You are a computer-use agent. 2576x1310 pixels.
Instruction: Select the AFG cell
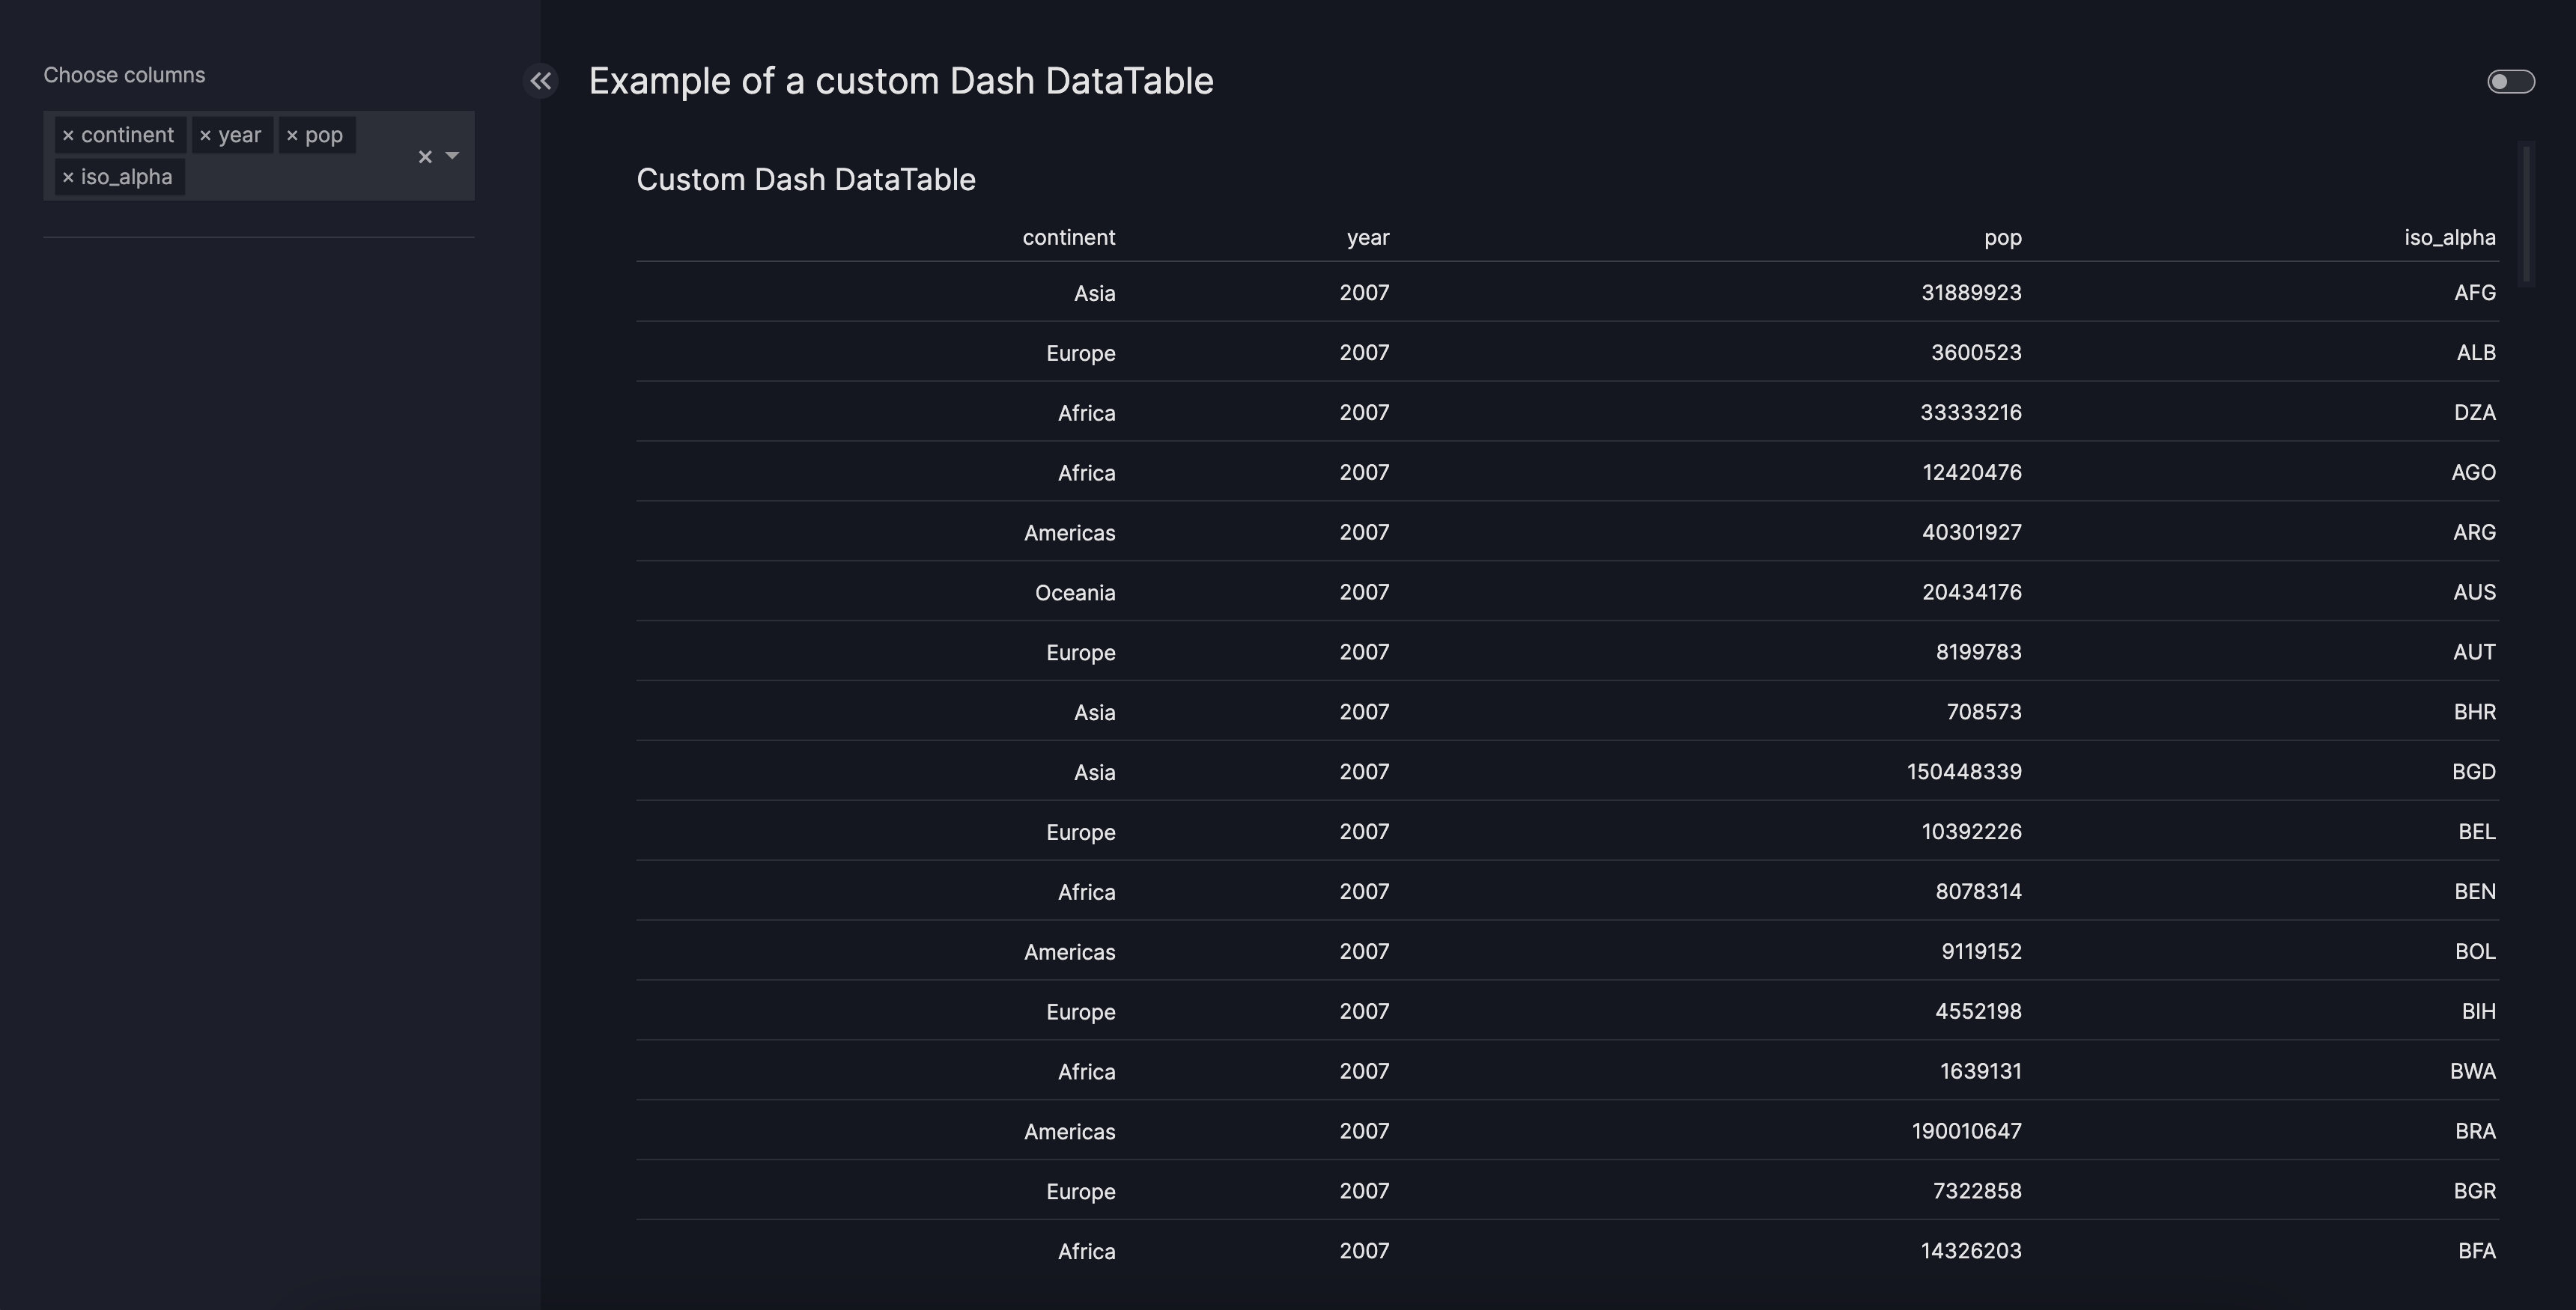pos(2474,293)
